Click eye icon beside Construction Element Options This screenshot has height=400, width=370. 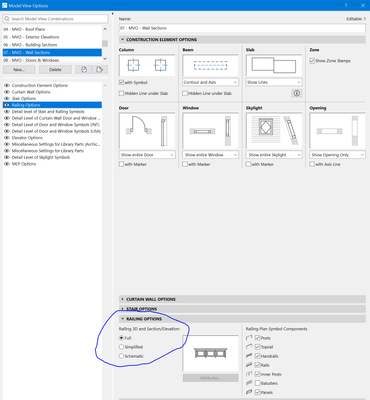tap(7, 85)
